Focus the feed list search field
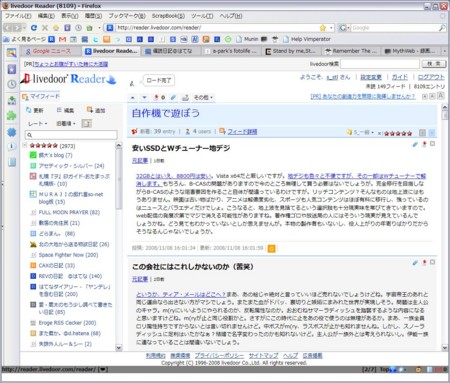 (71, 135)
